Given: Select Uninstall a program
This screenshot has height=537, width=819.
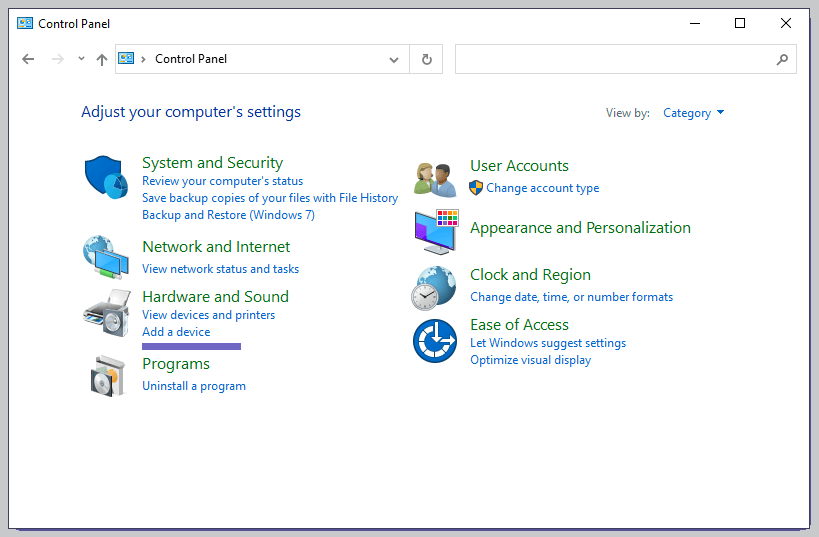Looking at the screenshot, I should [x=194, y=386].
